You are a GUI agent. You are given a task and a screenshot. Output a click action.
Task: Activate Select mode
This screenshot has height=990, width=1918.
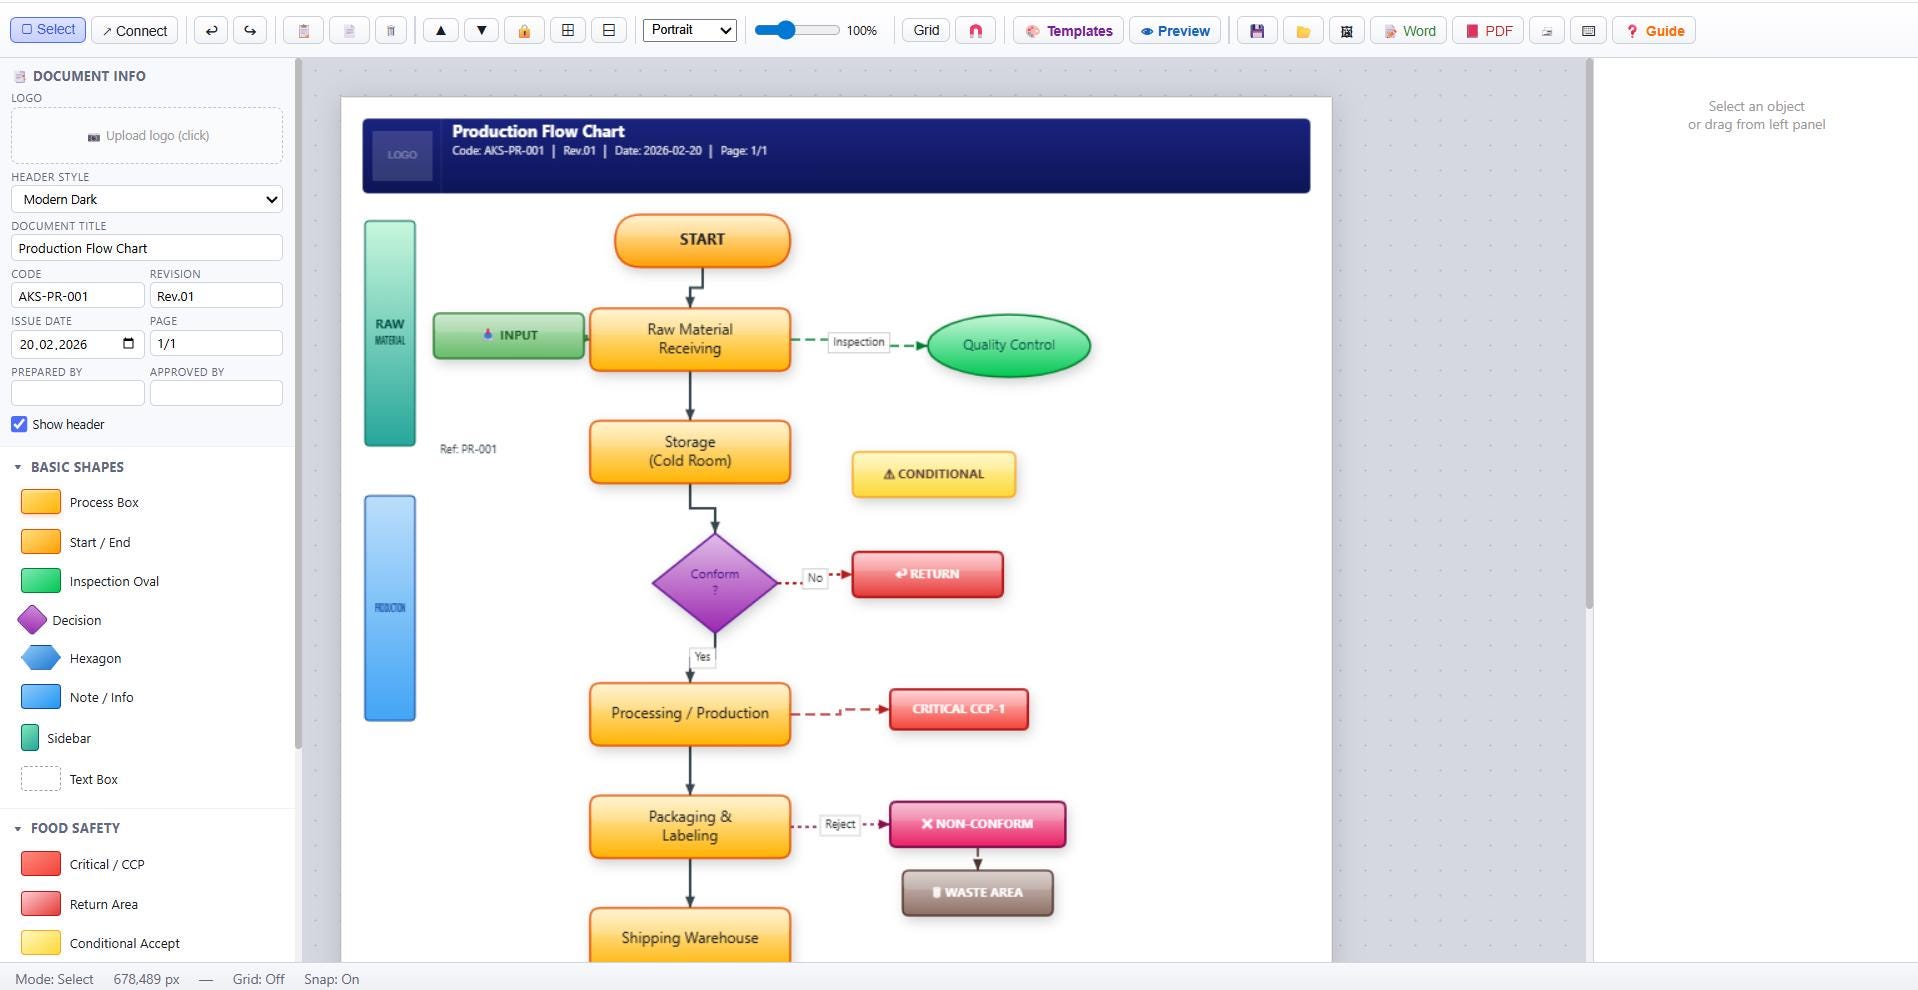[48, 29]
